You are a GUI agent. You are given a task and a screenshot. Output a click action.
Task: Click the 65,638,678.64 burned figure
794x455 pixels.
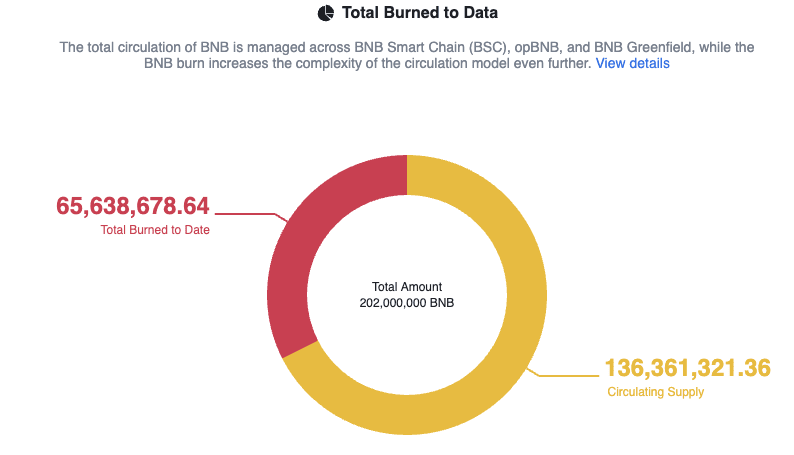[x=133, y=206]
